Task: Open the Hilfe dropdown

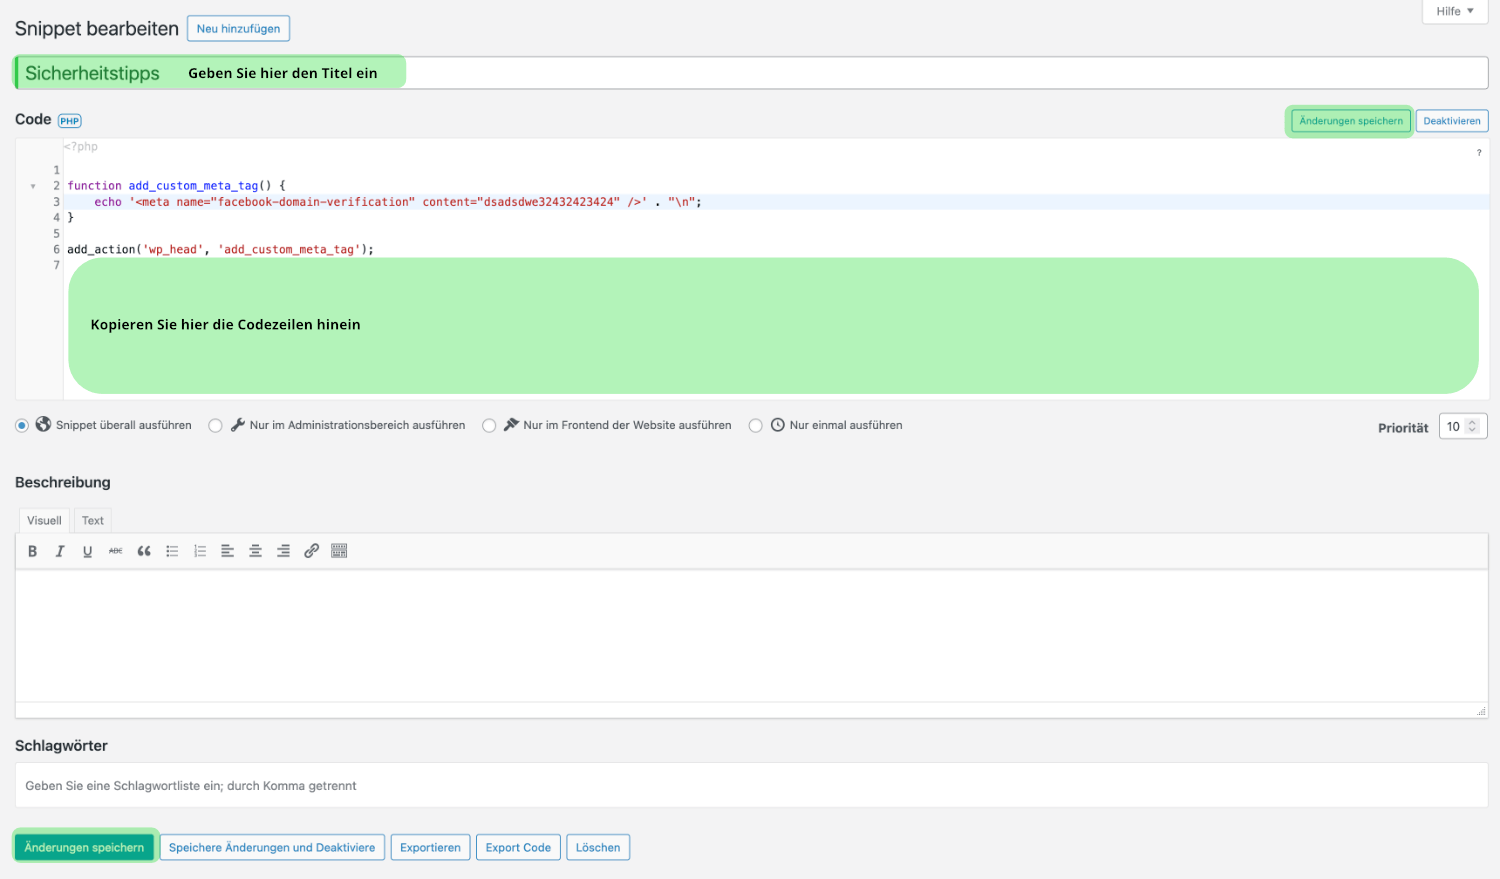Action: pyautogui.click(x=1455, y=11)
